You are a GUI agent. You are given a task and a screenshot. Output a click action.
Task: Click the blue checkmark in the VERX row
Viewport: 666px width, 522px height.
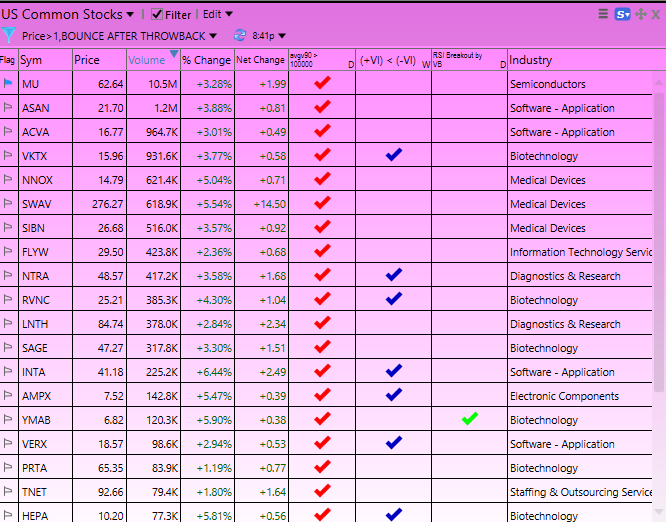394,442
